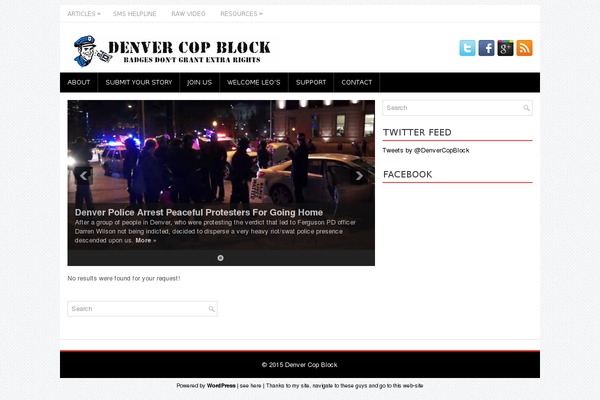This screenshot has width=600, height=400.
Task: Open the Join Us page
Action: (x=199, y=82)
